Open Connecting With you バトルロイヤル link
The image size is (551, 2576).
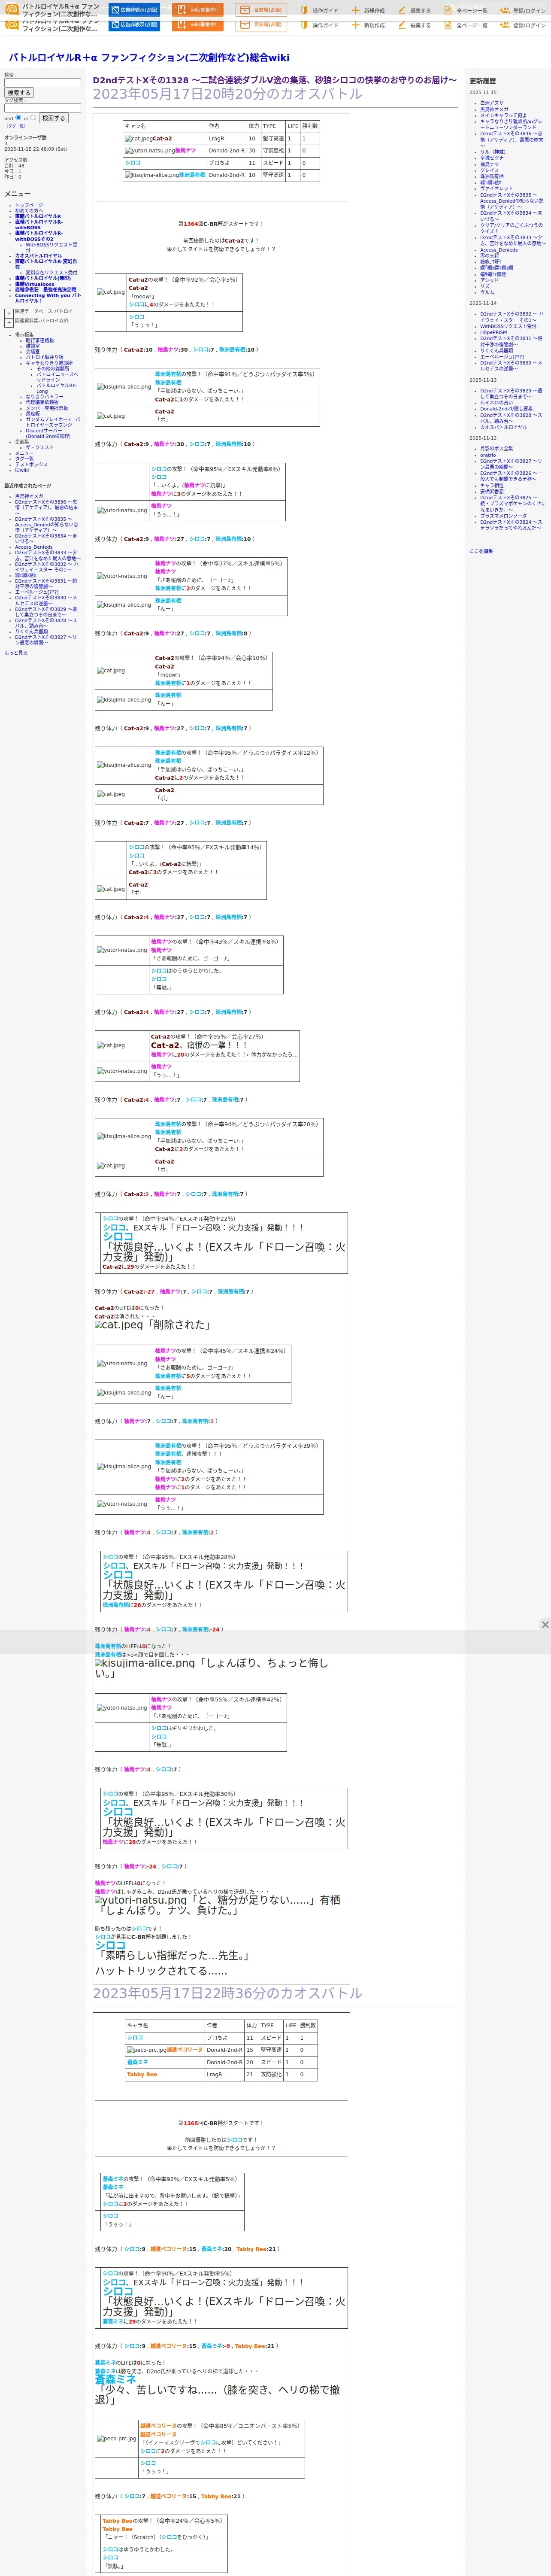(48, 297)
